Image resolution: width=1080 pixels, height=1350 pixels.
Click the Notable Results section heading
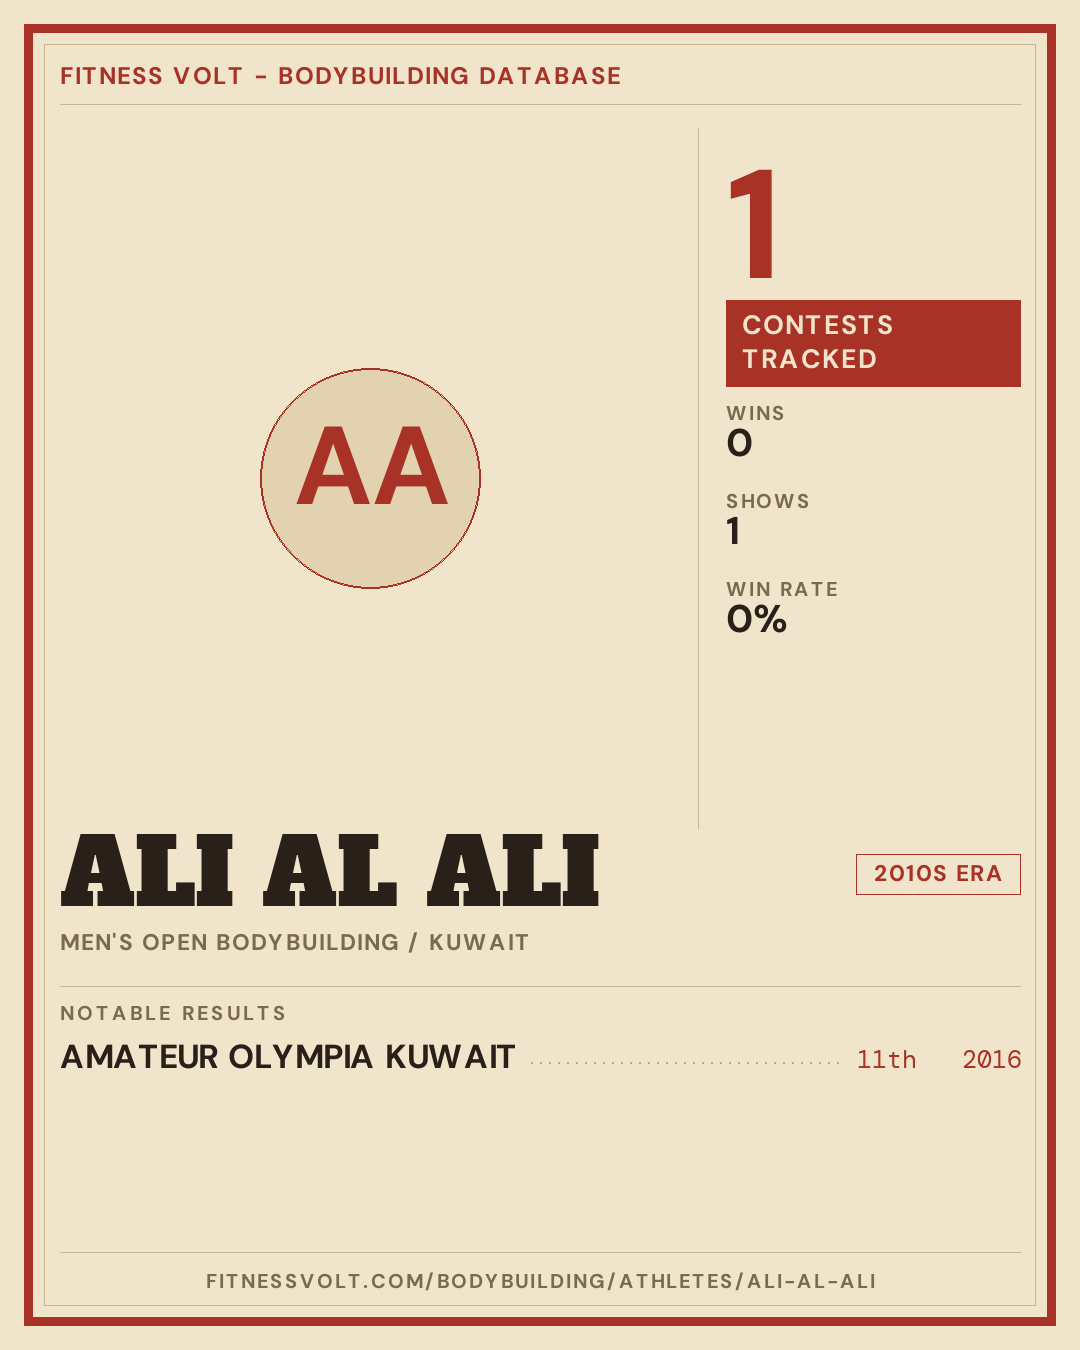tap(173, 1013)
